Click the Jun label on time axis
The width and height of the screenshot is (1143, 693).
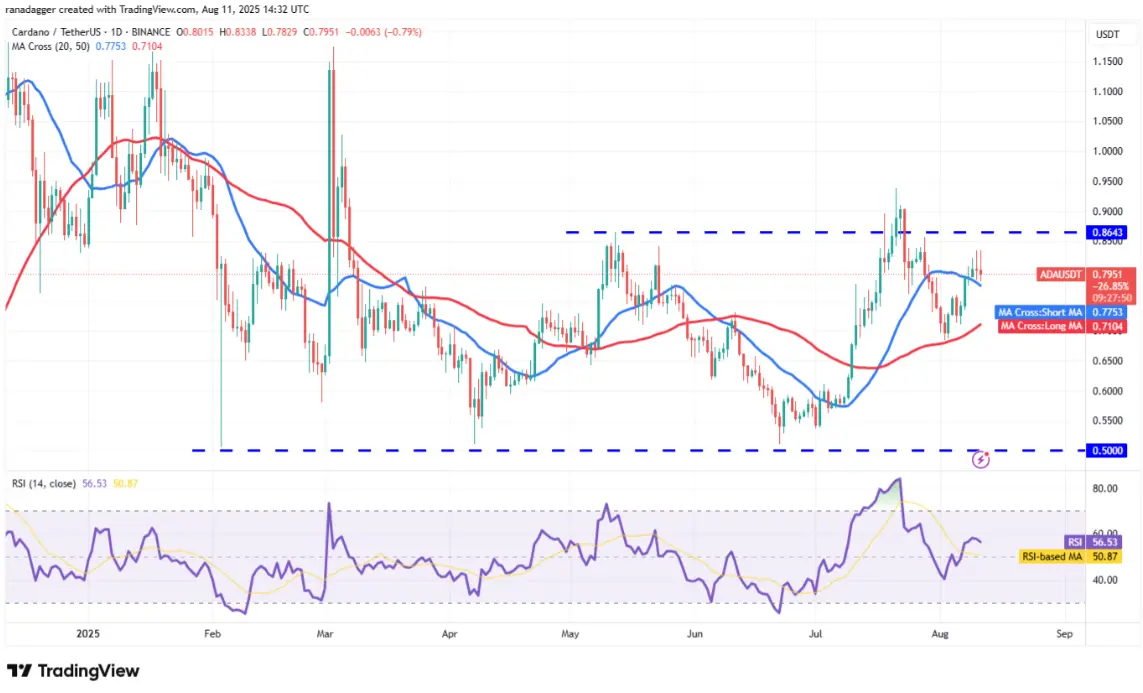pyautogui.click(x=695, y=633)
